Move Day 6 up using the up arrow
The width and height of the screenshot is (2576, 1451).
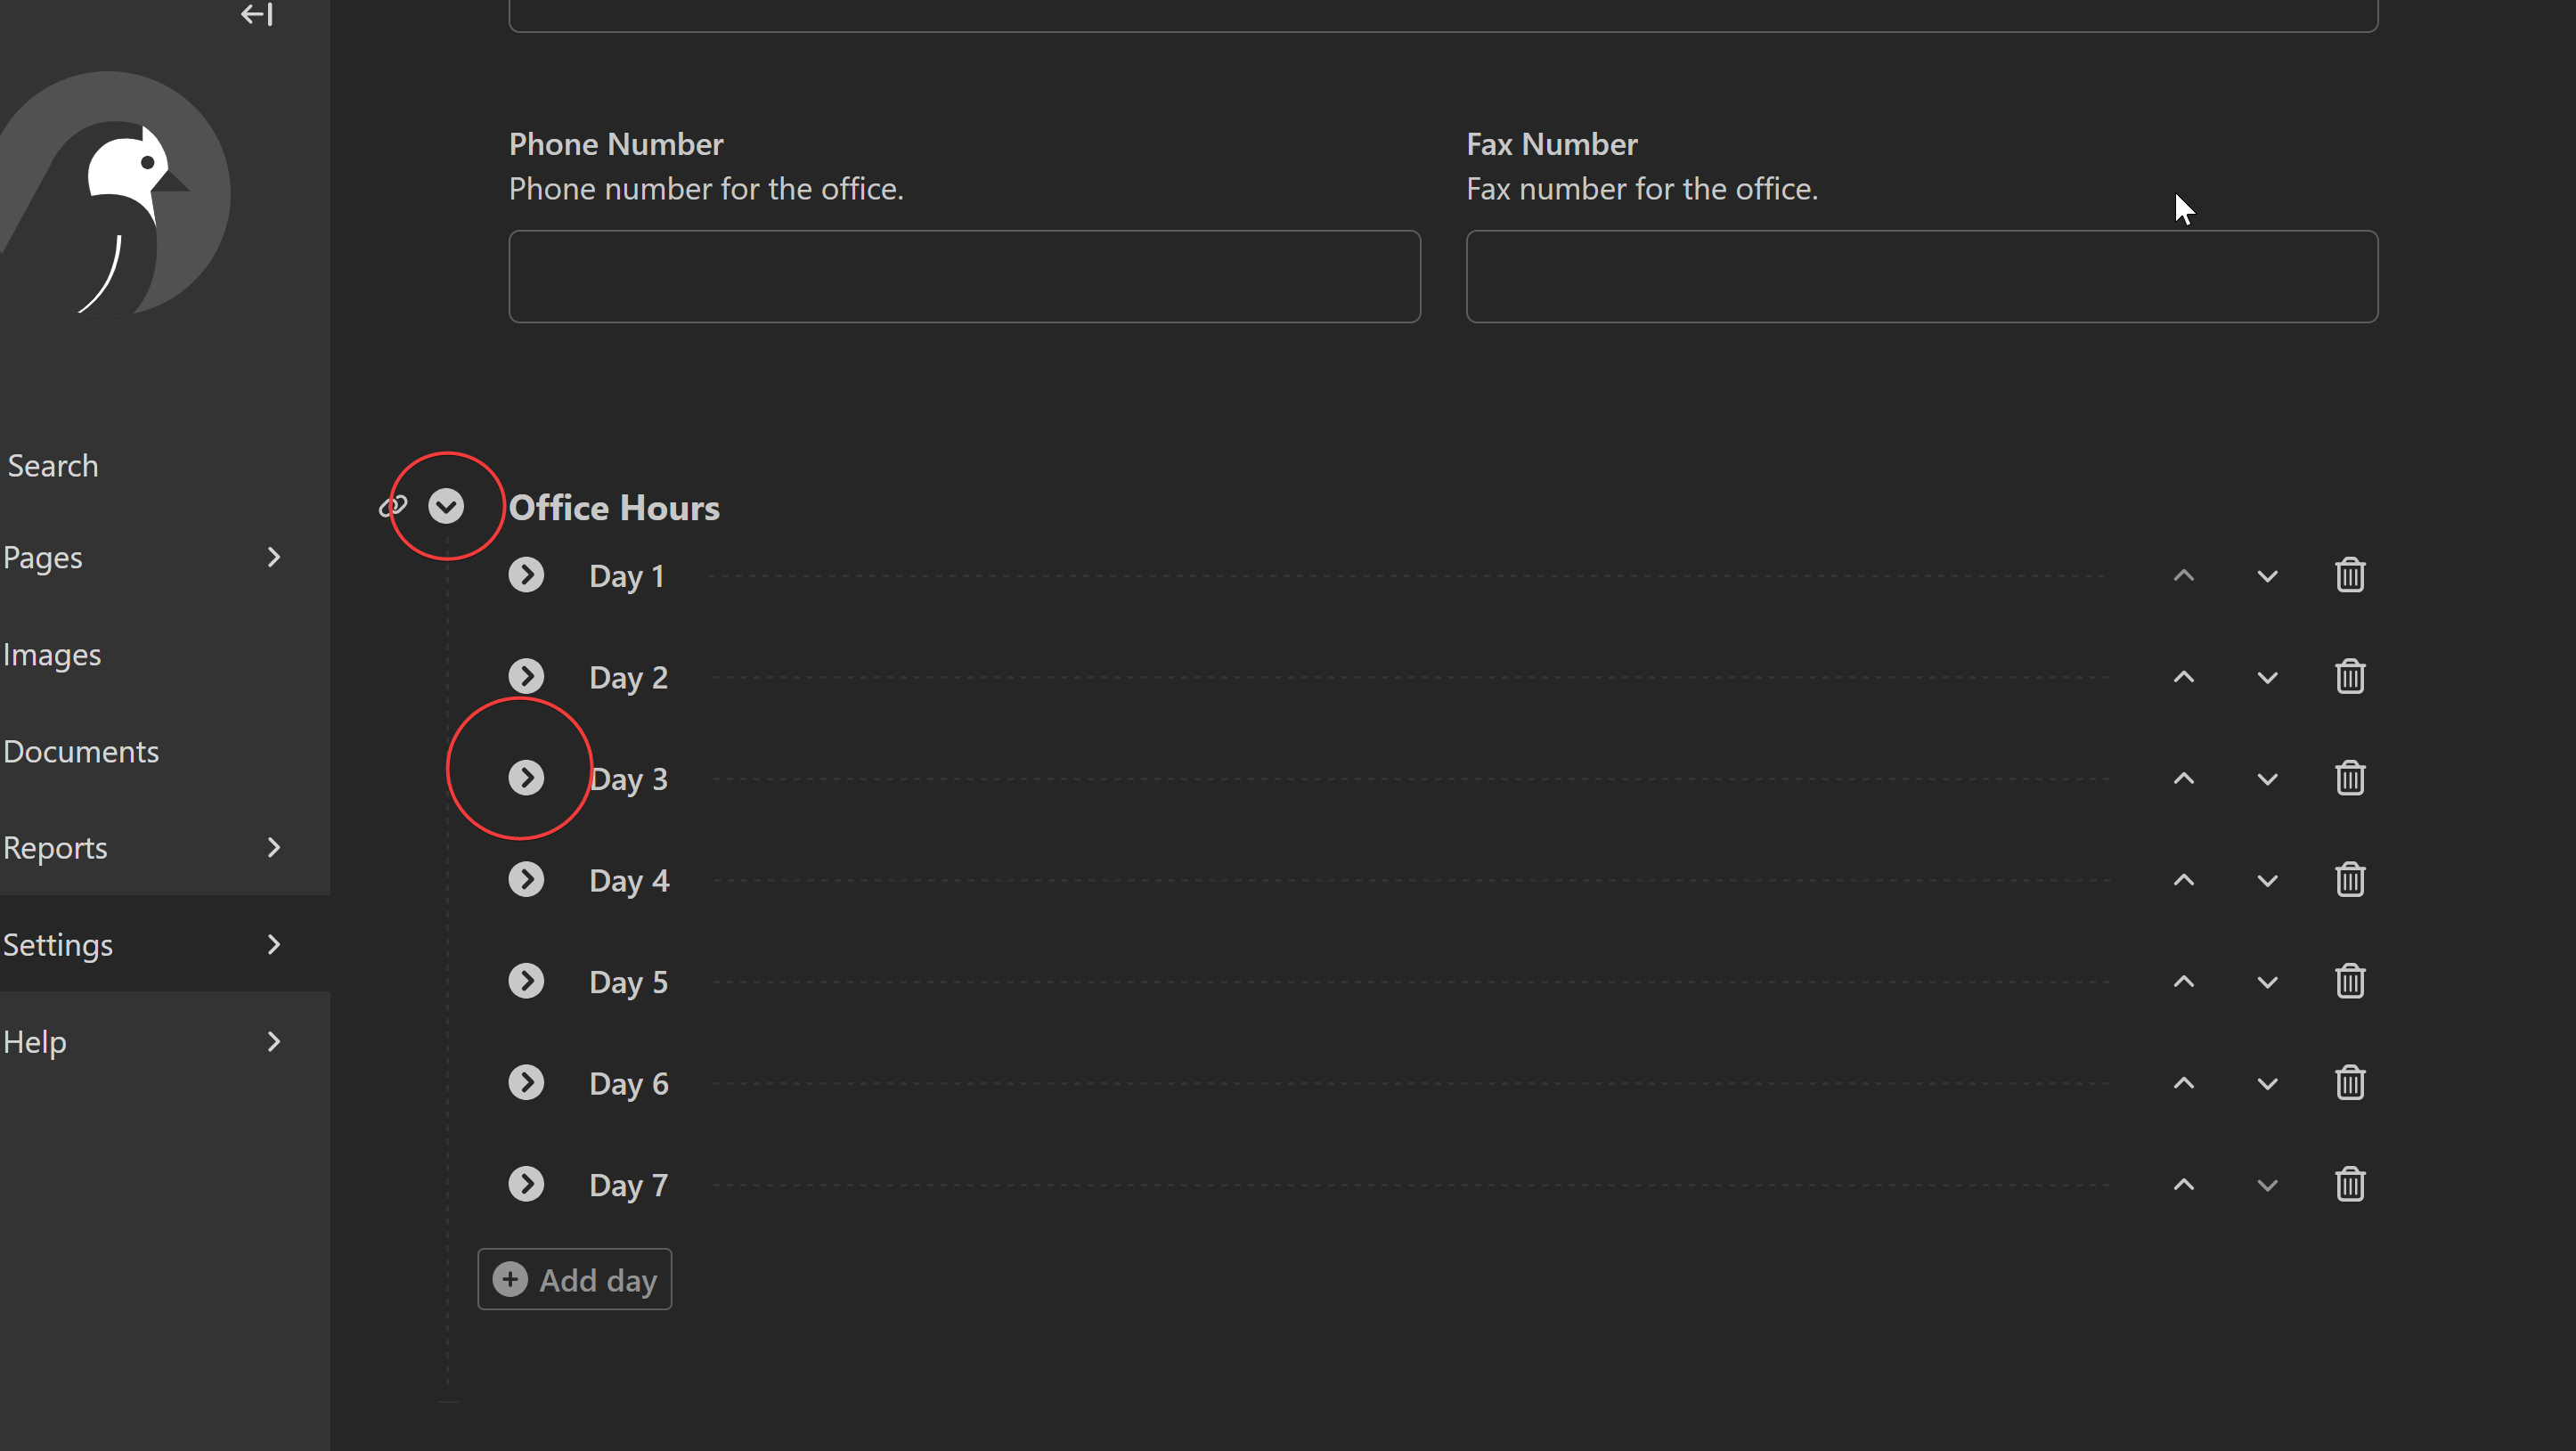pyautogui.click(x=2185, y=1083)
